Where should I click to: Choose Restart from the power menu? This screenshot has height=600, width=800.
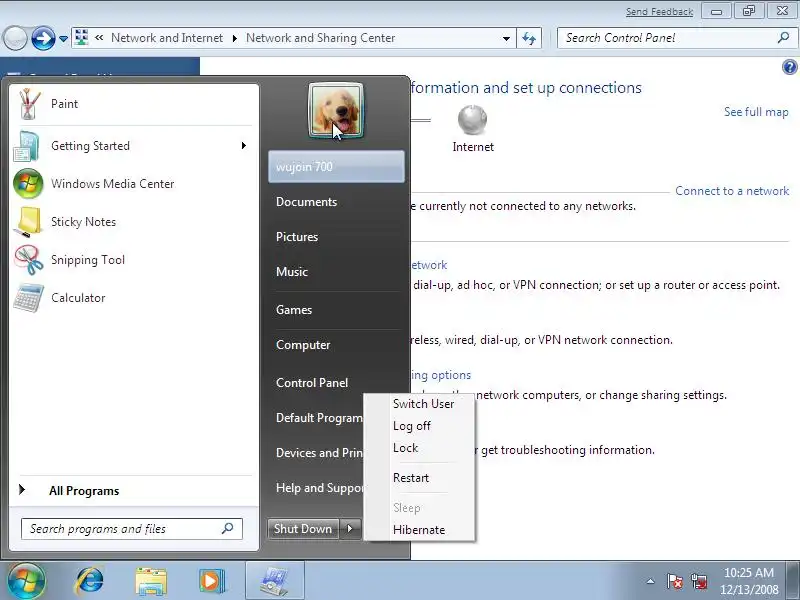click(411, 478)
